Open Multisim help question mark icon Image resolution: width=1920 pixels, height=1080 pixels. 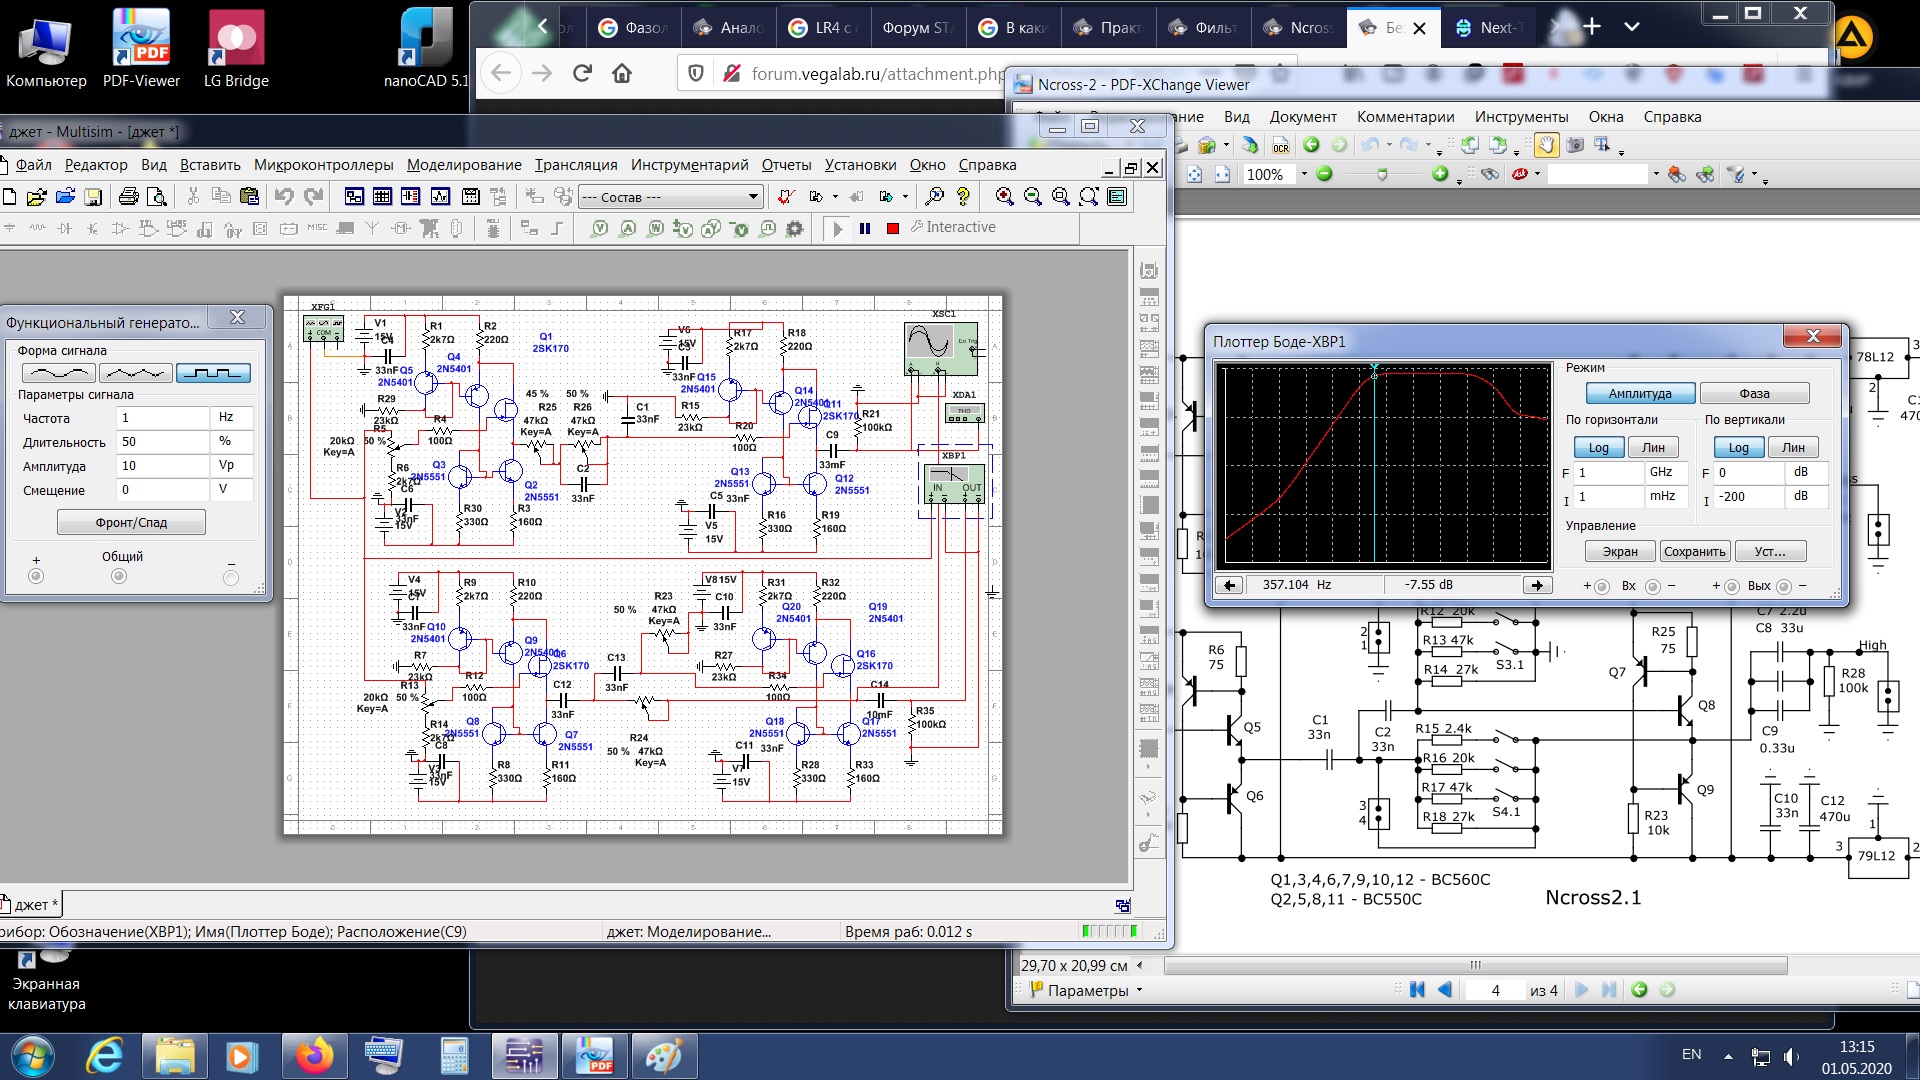tap(963, 197)
